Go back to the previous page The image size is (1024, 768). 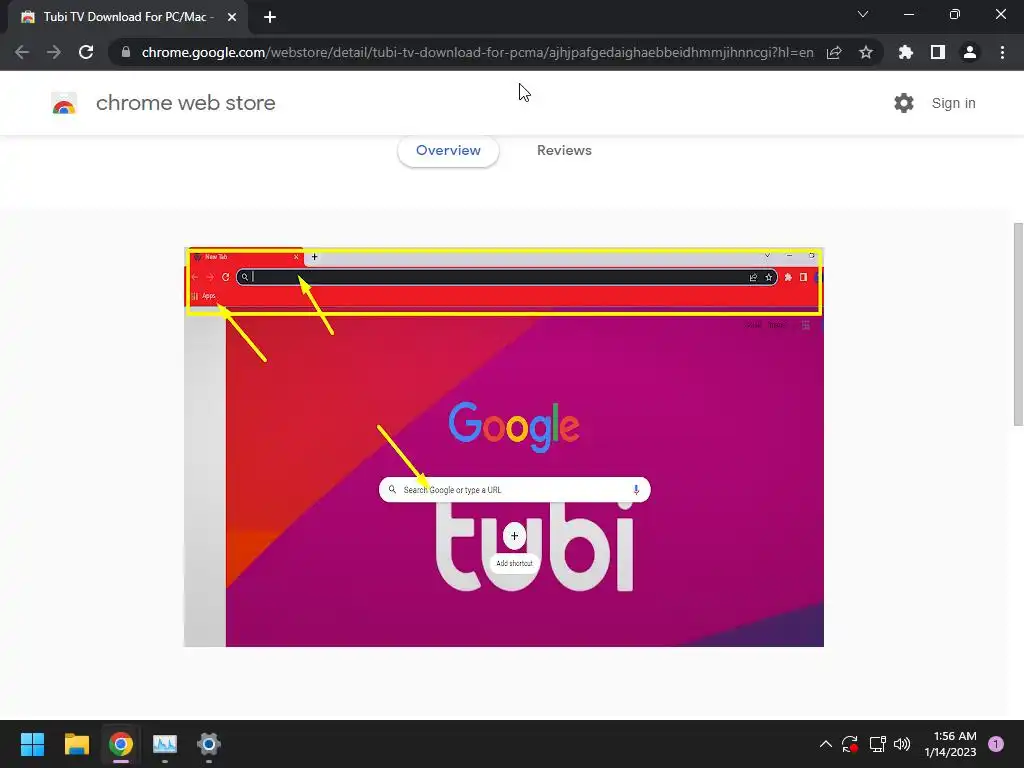click(22, 52)
